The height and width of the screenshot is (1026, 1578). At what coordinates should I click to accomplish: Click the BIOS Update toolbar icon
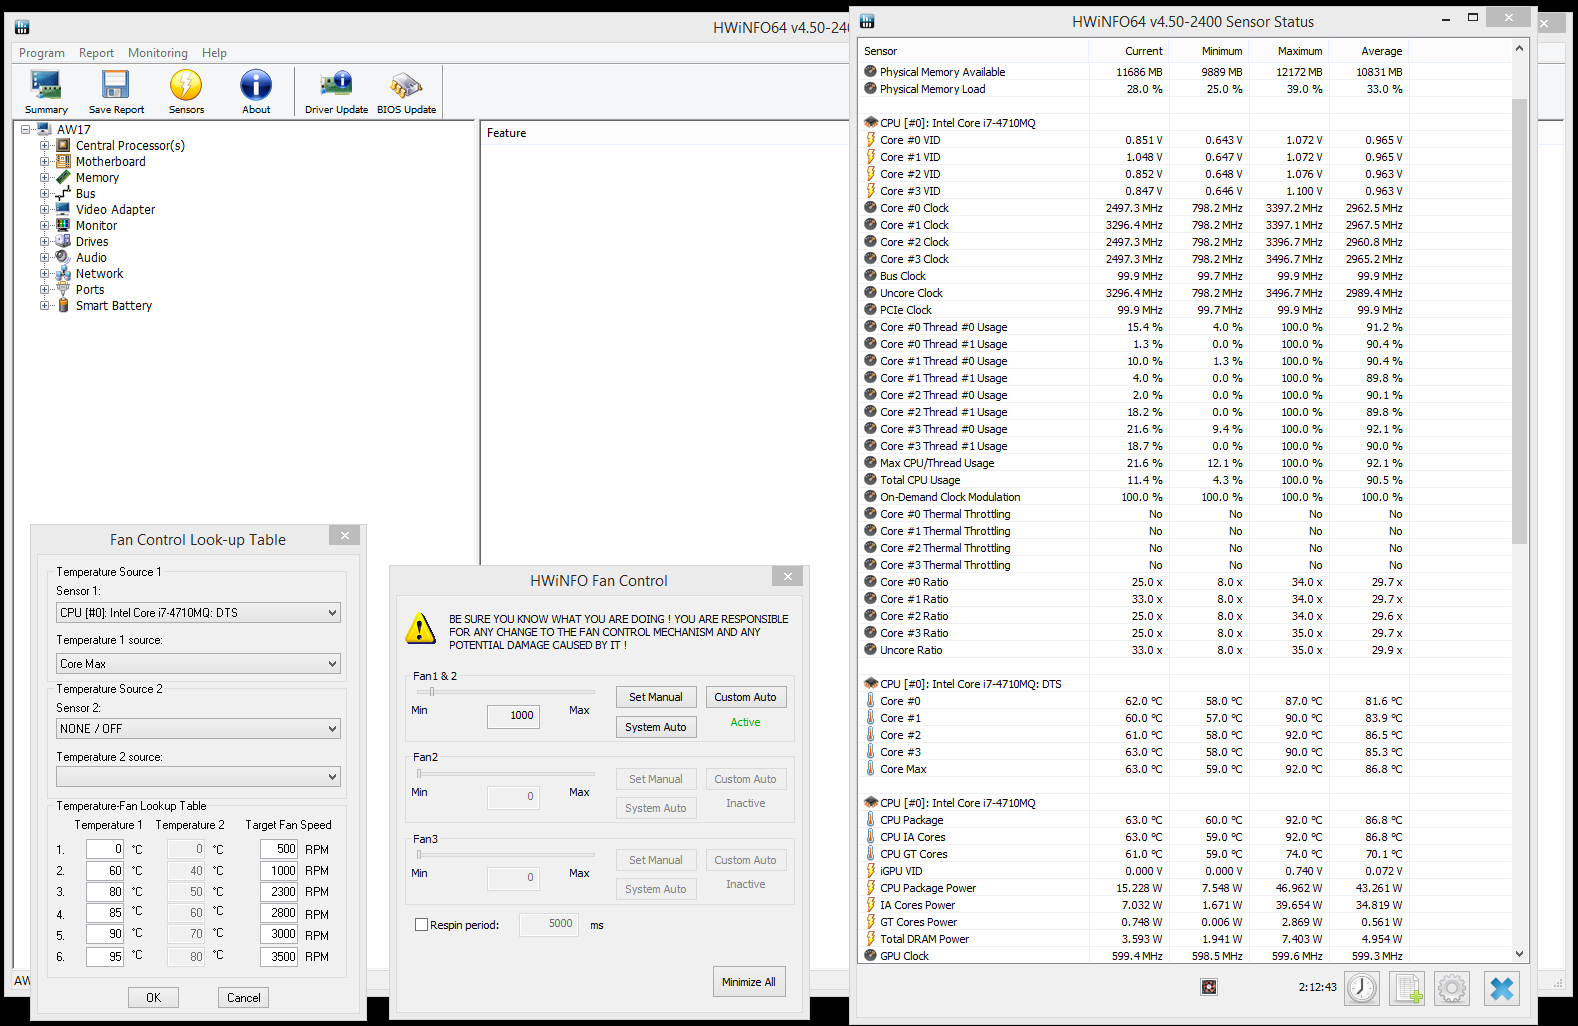pyautogui.click(x=406, y=92)
